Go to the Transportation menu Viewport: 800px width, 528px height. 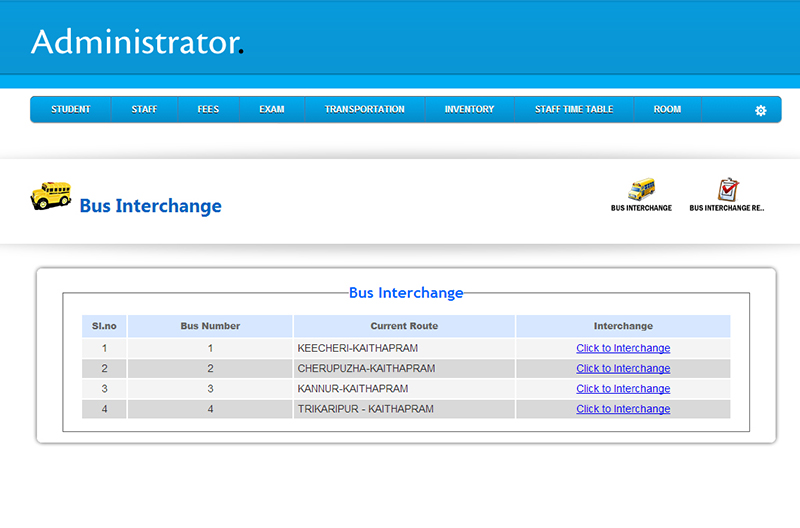click(x=364, y=109)
